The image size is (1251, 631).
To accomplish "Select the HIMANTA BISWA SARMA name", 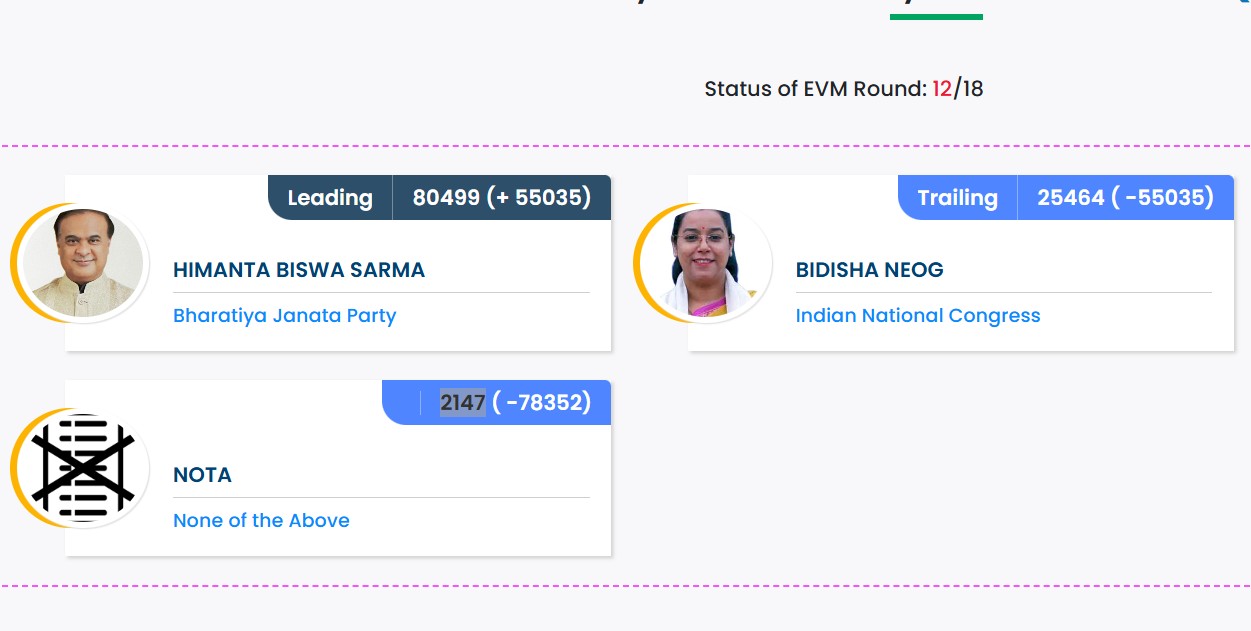I will pos(299,270).
